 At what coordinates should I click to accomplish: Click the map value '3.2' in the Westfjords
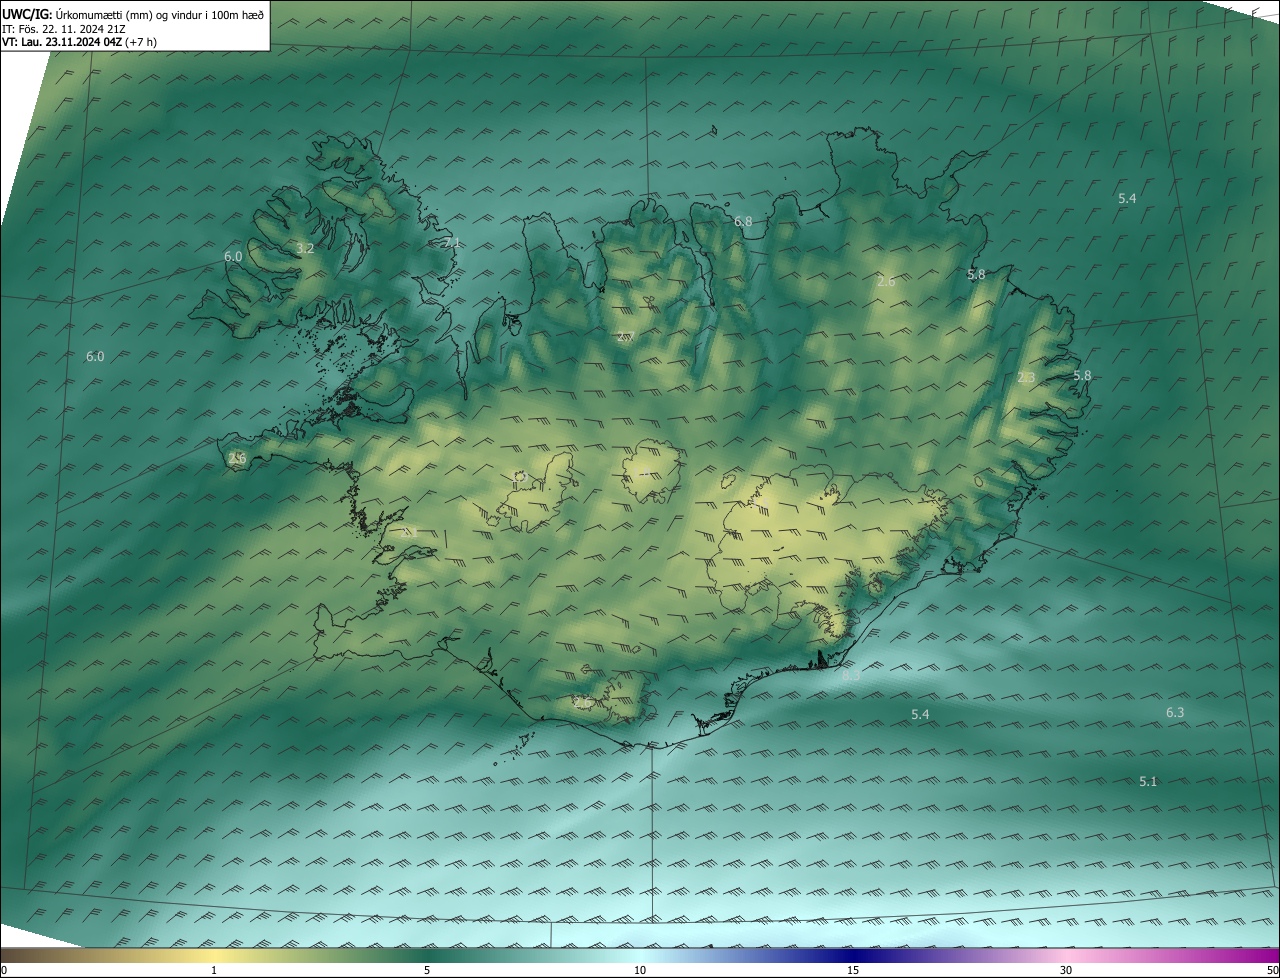(x=306, y=248)
